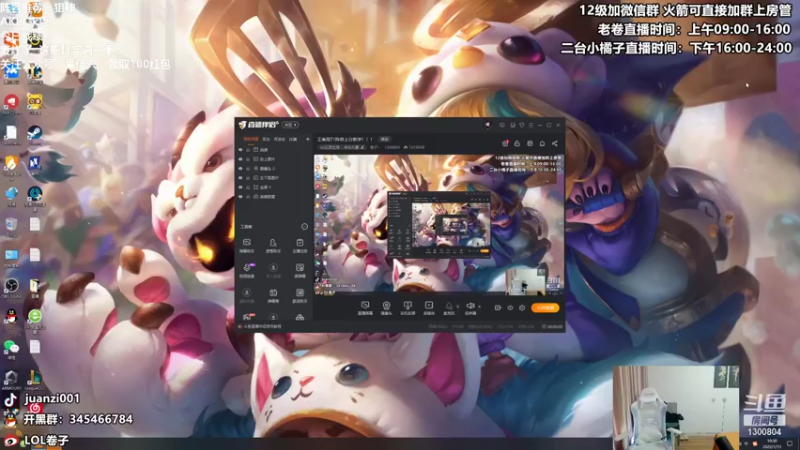800x450 pixels.
Task: Toggle the eye preview icon beside gear
Action: pos(510,308)
